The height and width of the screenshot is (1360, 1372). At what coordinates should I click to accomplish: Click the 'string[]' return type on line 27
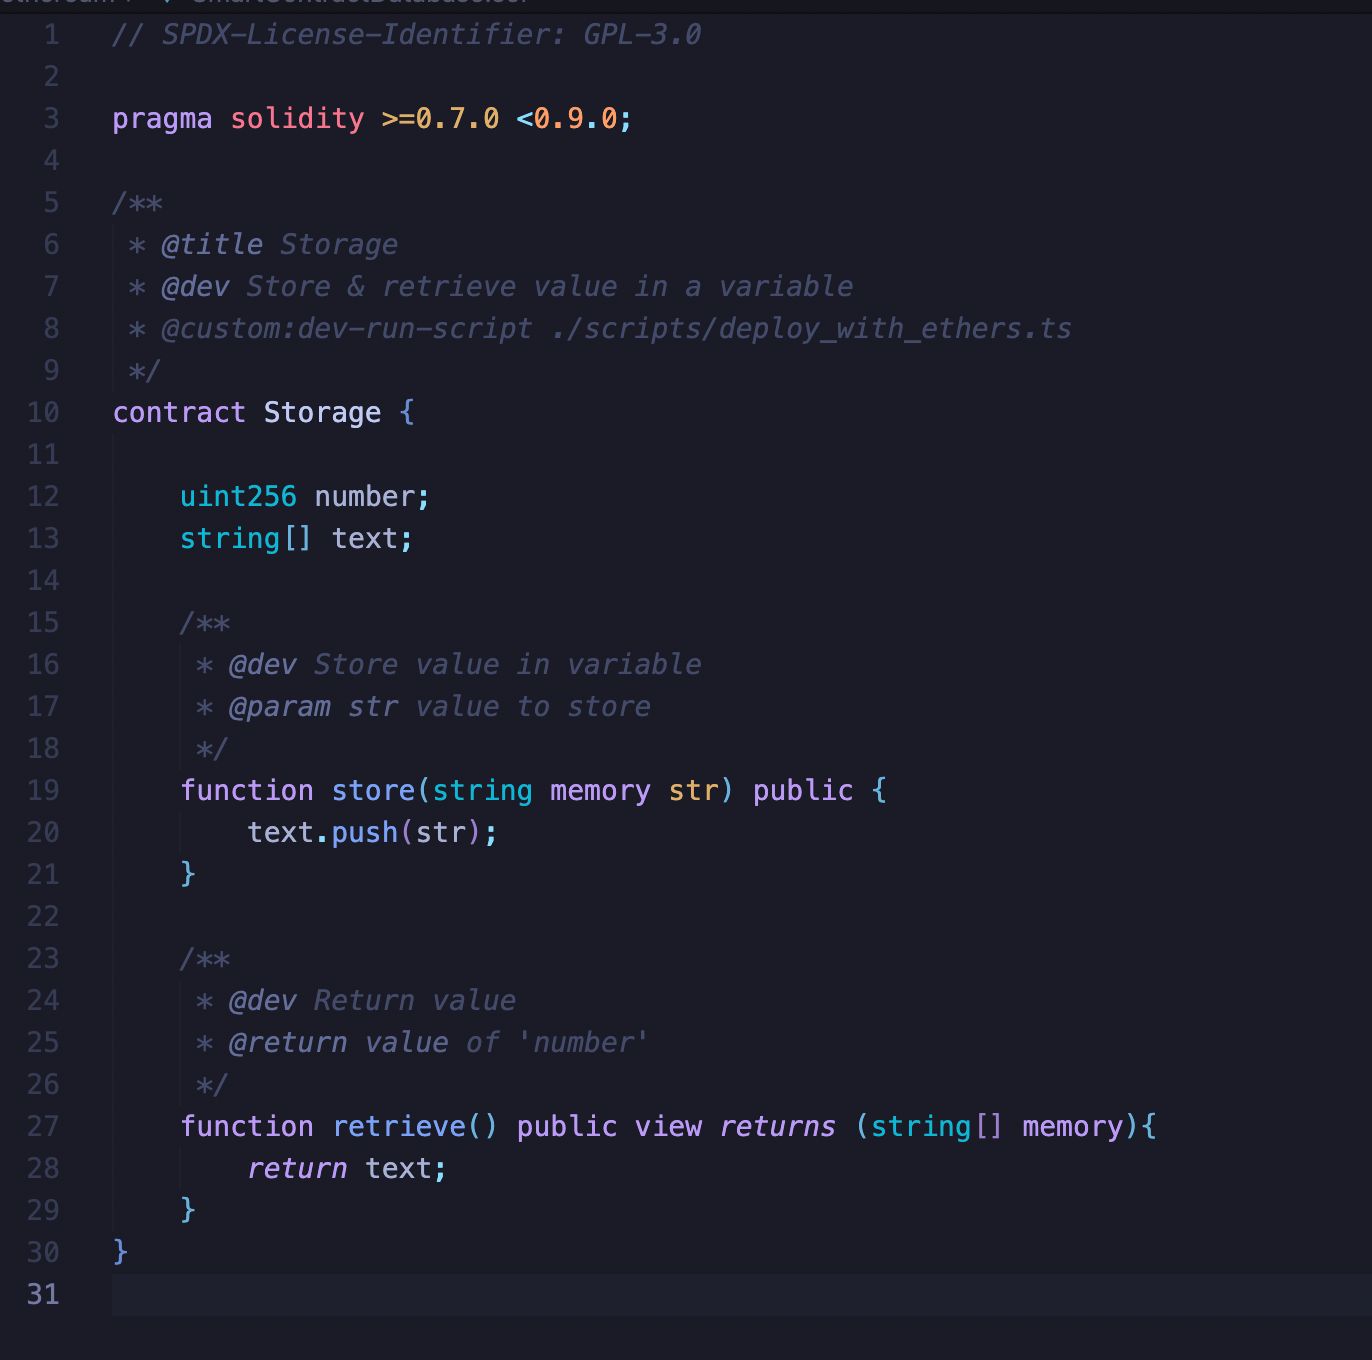pos(937,1127)
